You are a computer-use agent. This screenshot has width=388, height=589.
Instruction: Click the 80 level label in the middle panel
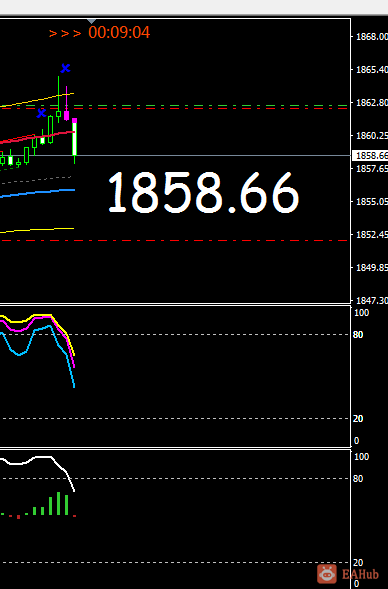tap(358, 335)
